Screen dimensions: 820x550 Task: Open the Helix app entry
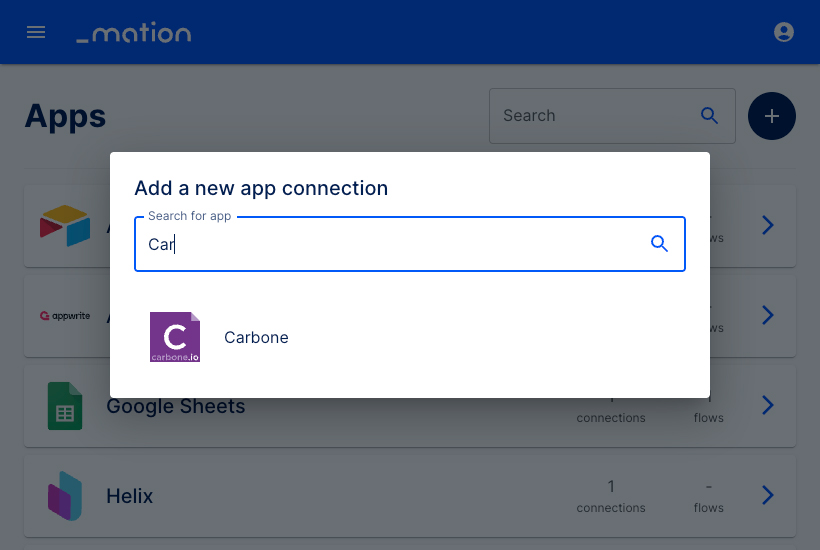[409, 496]
